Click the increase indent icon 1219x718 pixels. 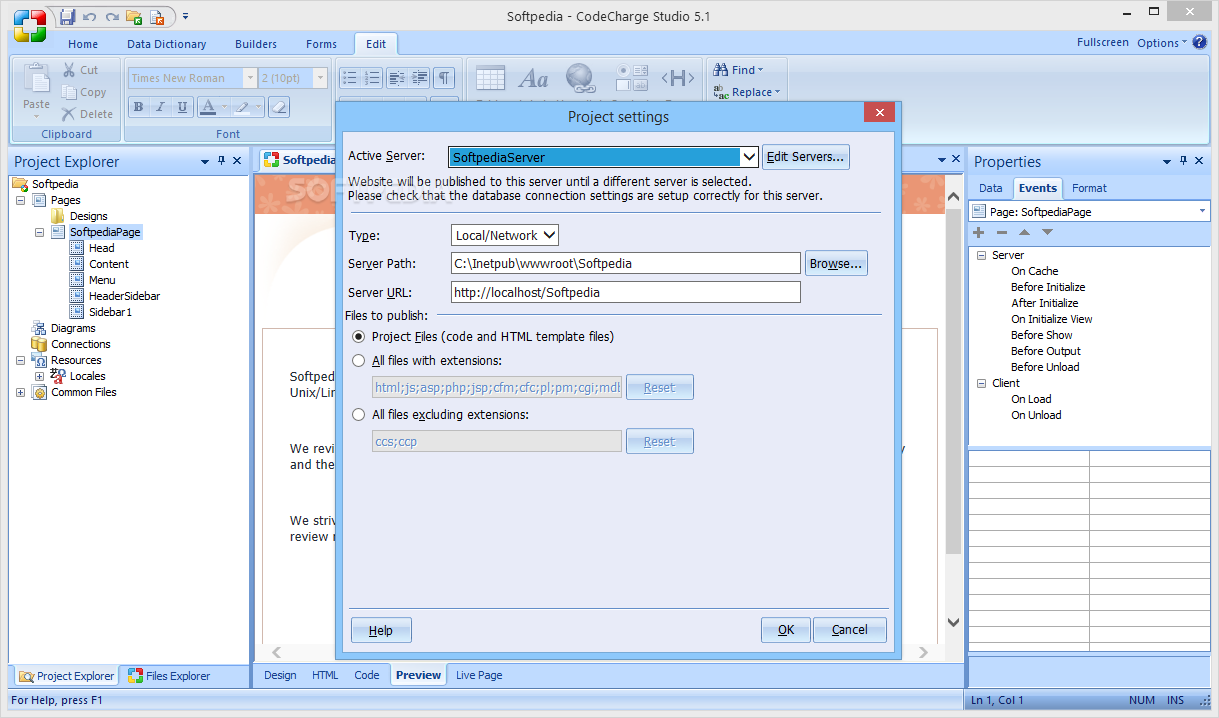coord(420,78)
